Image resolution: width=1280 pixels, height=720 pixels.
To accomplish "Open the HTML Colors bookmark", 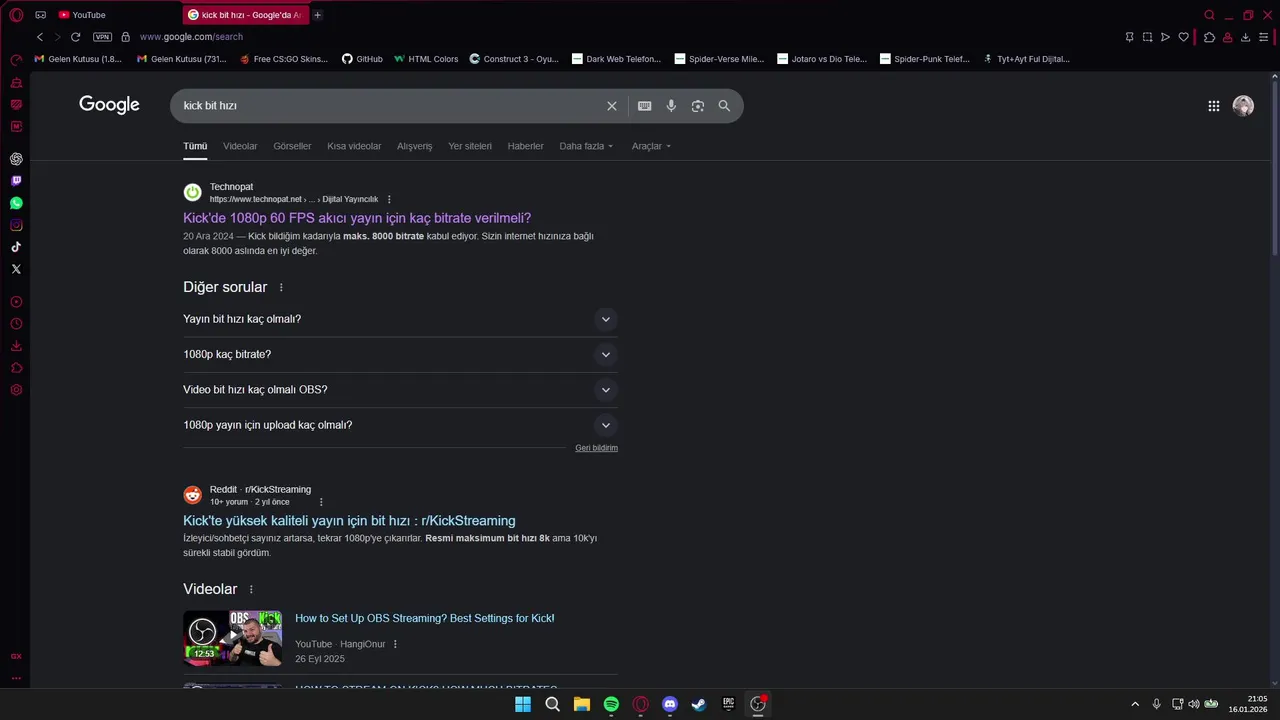I will (426, 59).
